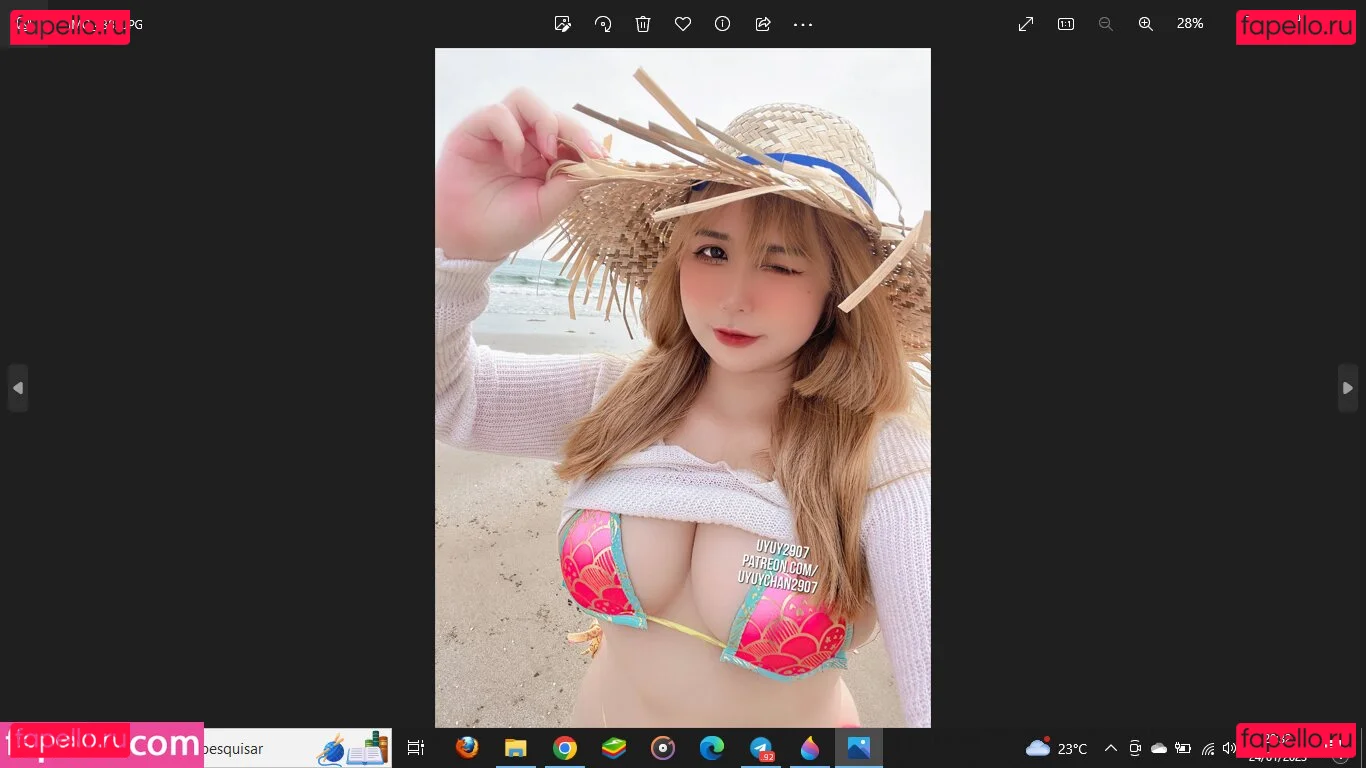Open the current zoom level selector
The width and height of the screenshot is (1366, 768).
pos(1189,24)
